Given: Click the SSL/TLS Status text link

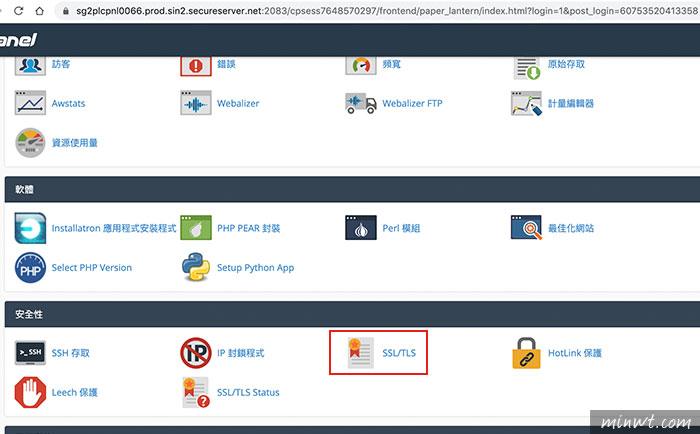Looking at the screenshot, I should 248,392.
